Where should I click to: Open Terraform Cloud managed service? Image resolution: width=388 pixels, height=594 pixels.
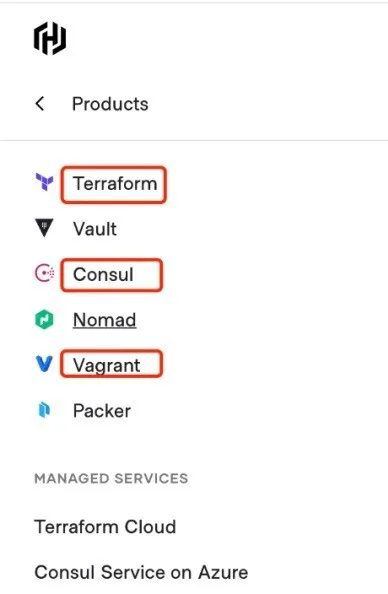tap(105, 527)
